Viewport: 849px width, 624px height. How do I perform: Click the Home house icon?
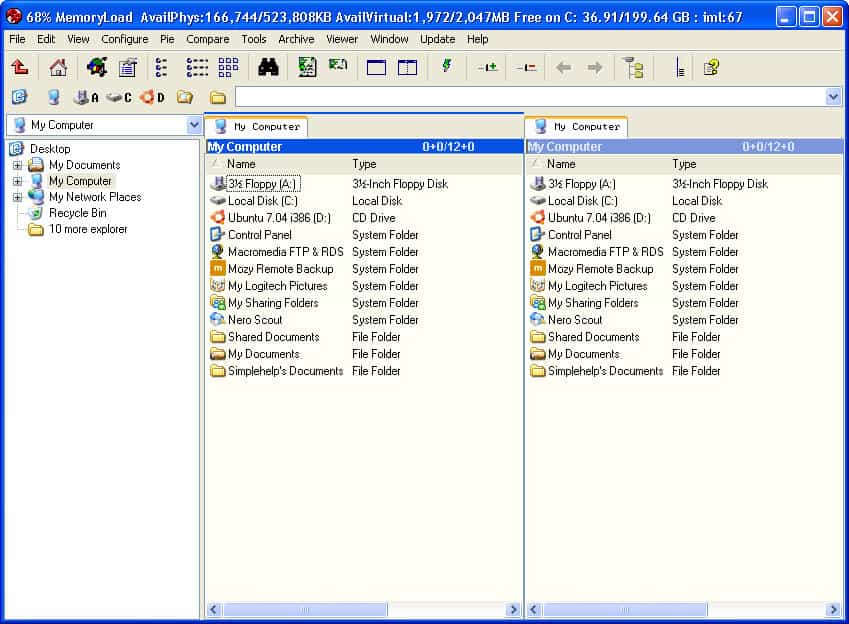coord(59,68)
